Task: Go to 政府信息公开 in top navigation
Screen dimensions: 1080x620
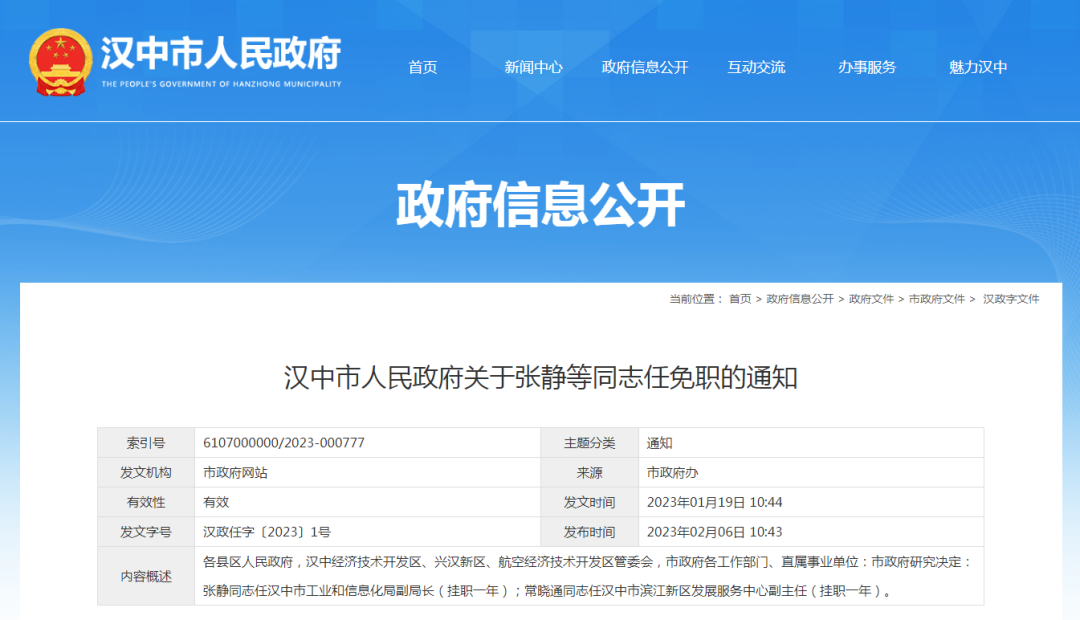Action: (x=645, y=67)
